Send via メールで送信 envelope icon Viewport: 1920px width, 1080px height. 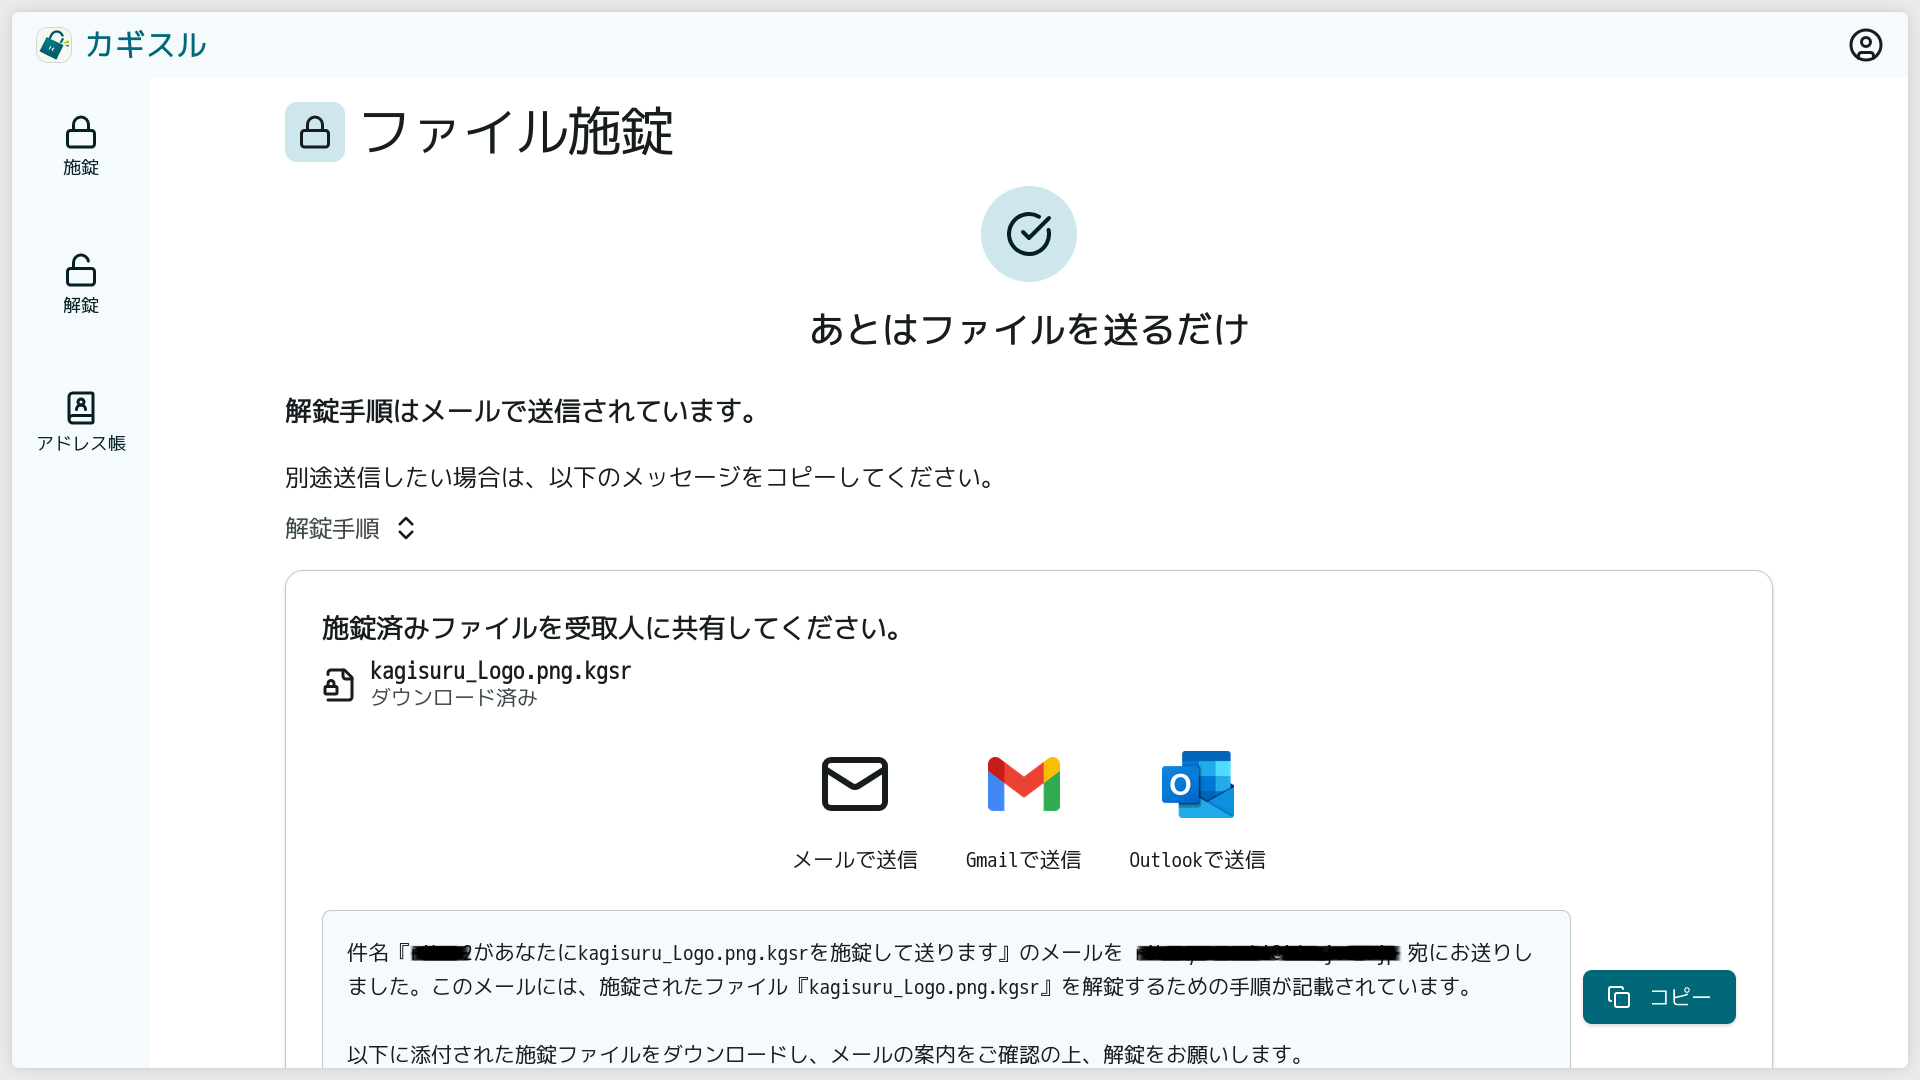pyautogui.click(x=855, y=784)
